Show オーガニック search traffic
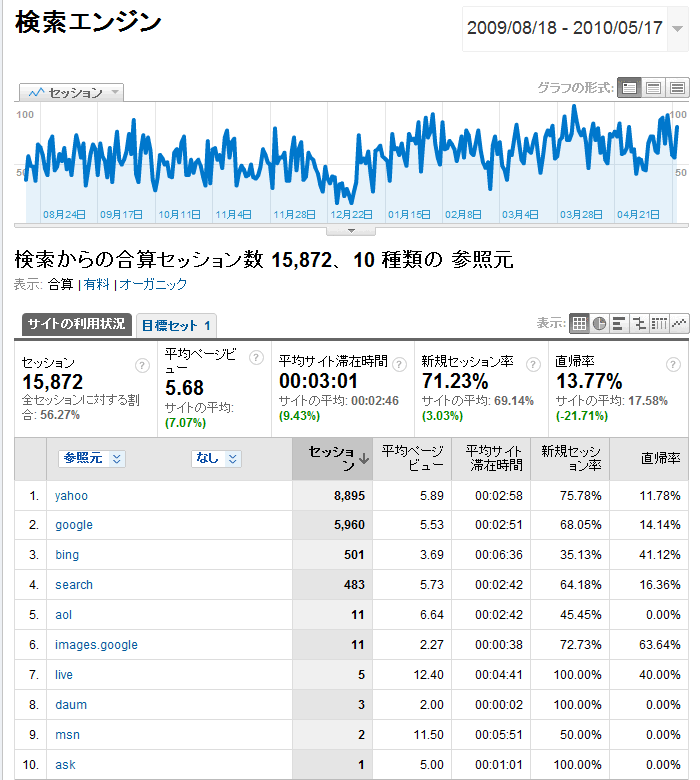Image resolution: width=700 pixels, height=780 pixels. (153, 285)
